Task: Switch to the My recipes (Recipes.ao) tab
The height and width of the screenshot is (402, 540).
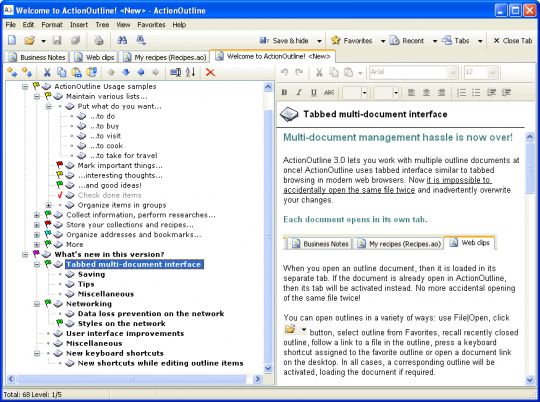Action: click(166, 57)
